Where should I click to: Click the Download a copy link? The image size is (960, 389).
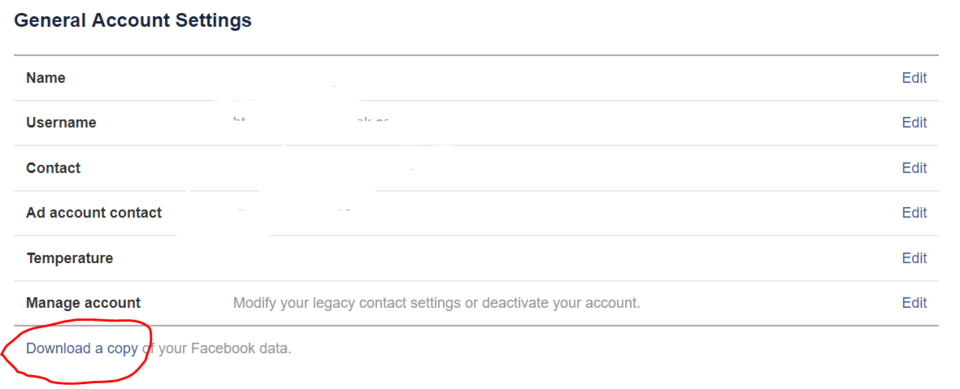pos(81,349)
